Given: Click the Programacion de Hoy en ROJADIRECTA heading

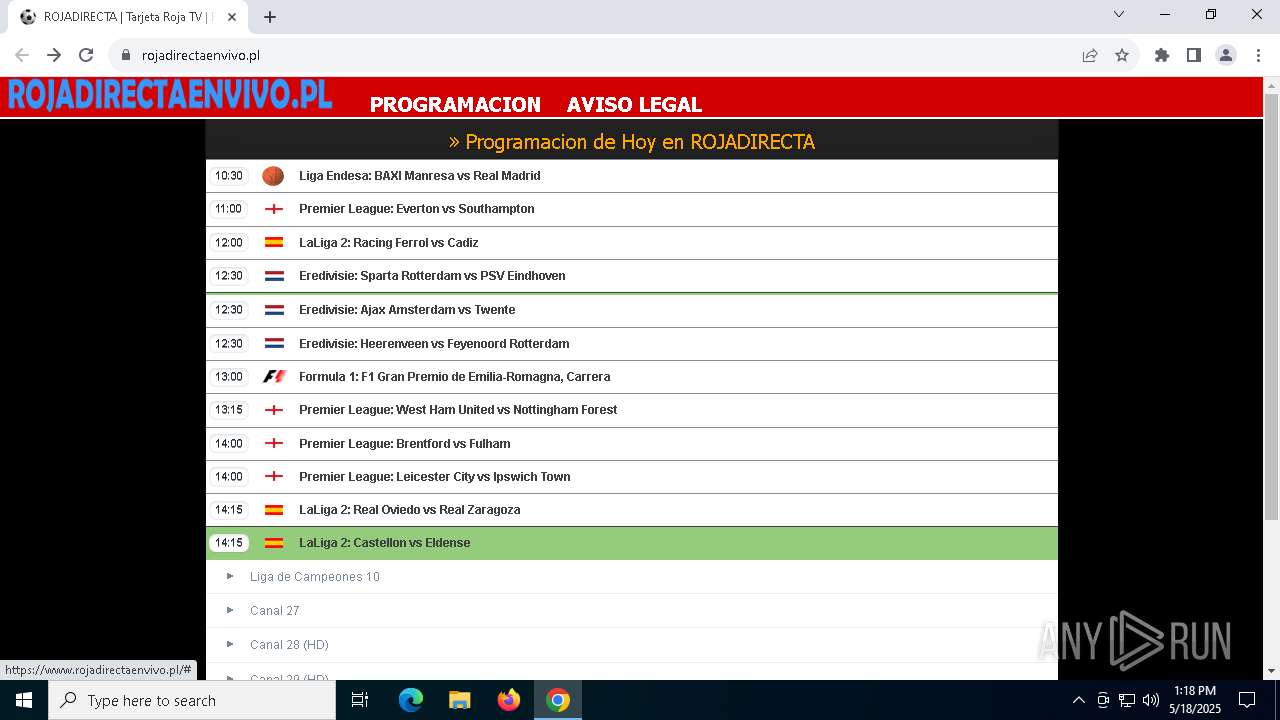Looking at the screenshot, I should [x=631, y=142].
